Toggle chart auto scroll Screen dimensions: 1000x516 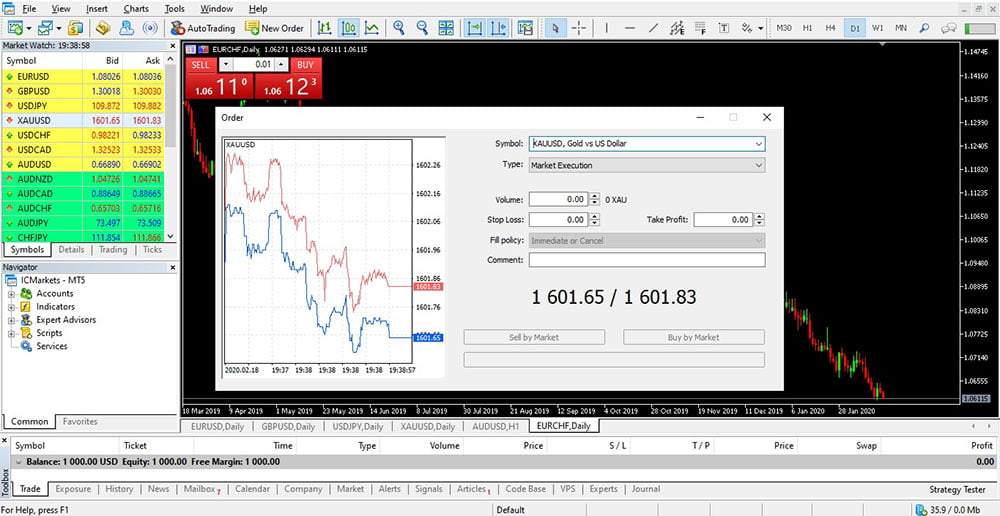tap(474, 28)
